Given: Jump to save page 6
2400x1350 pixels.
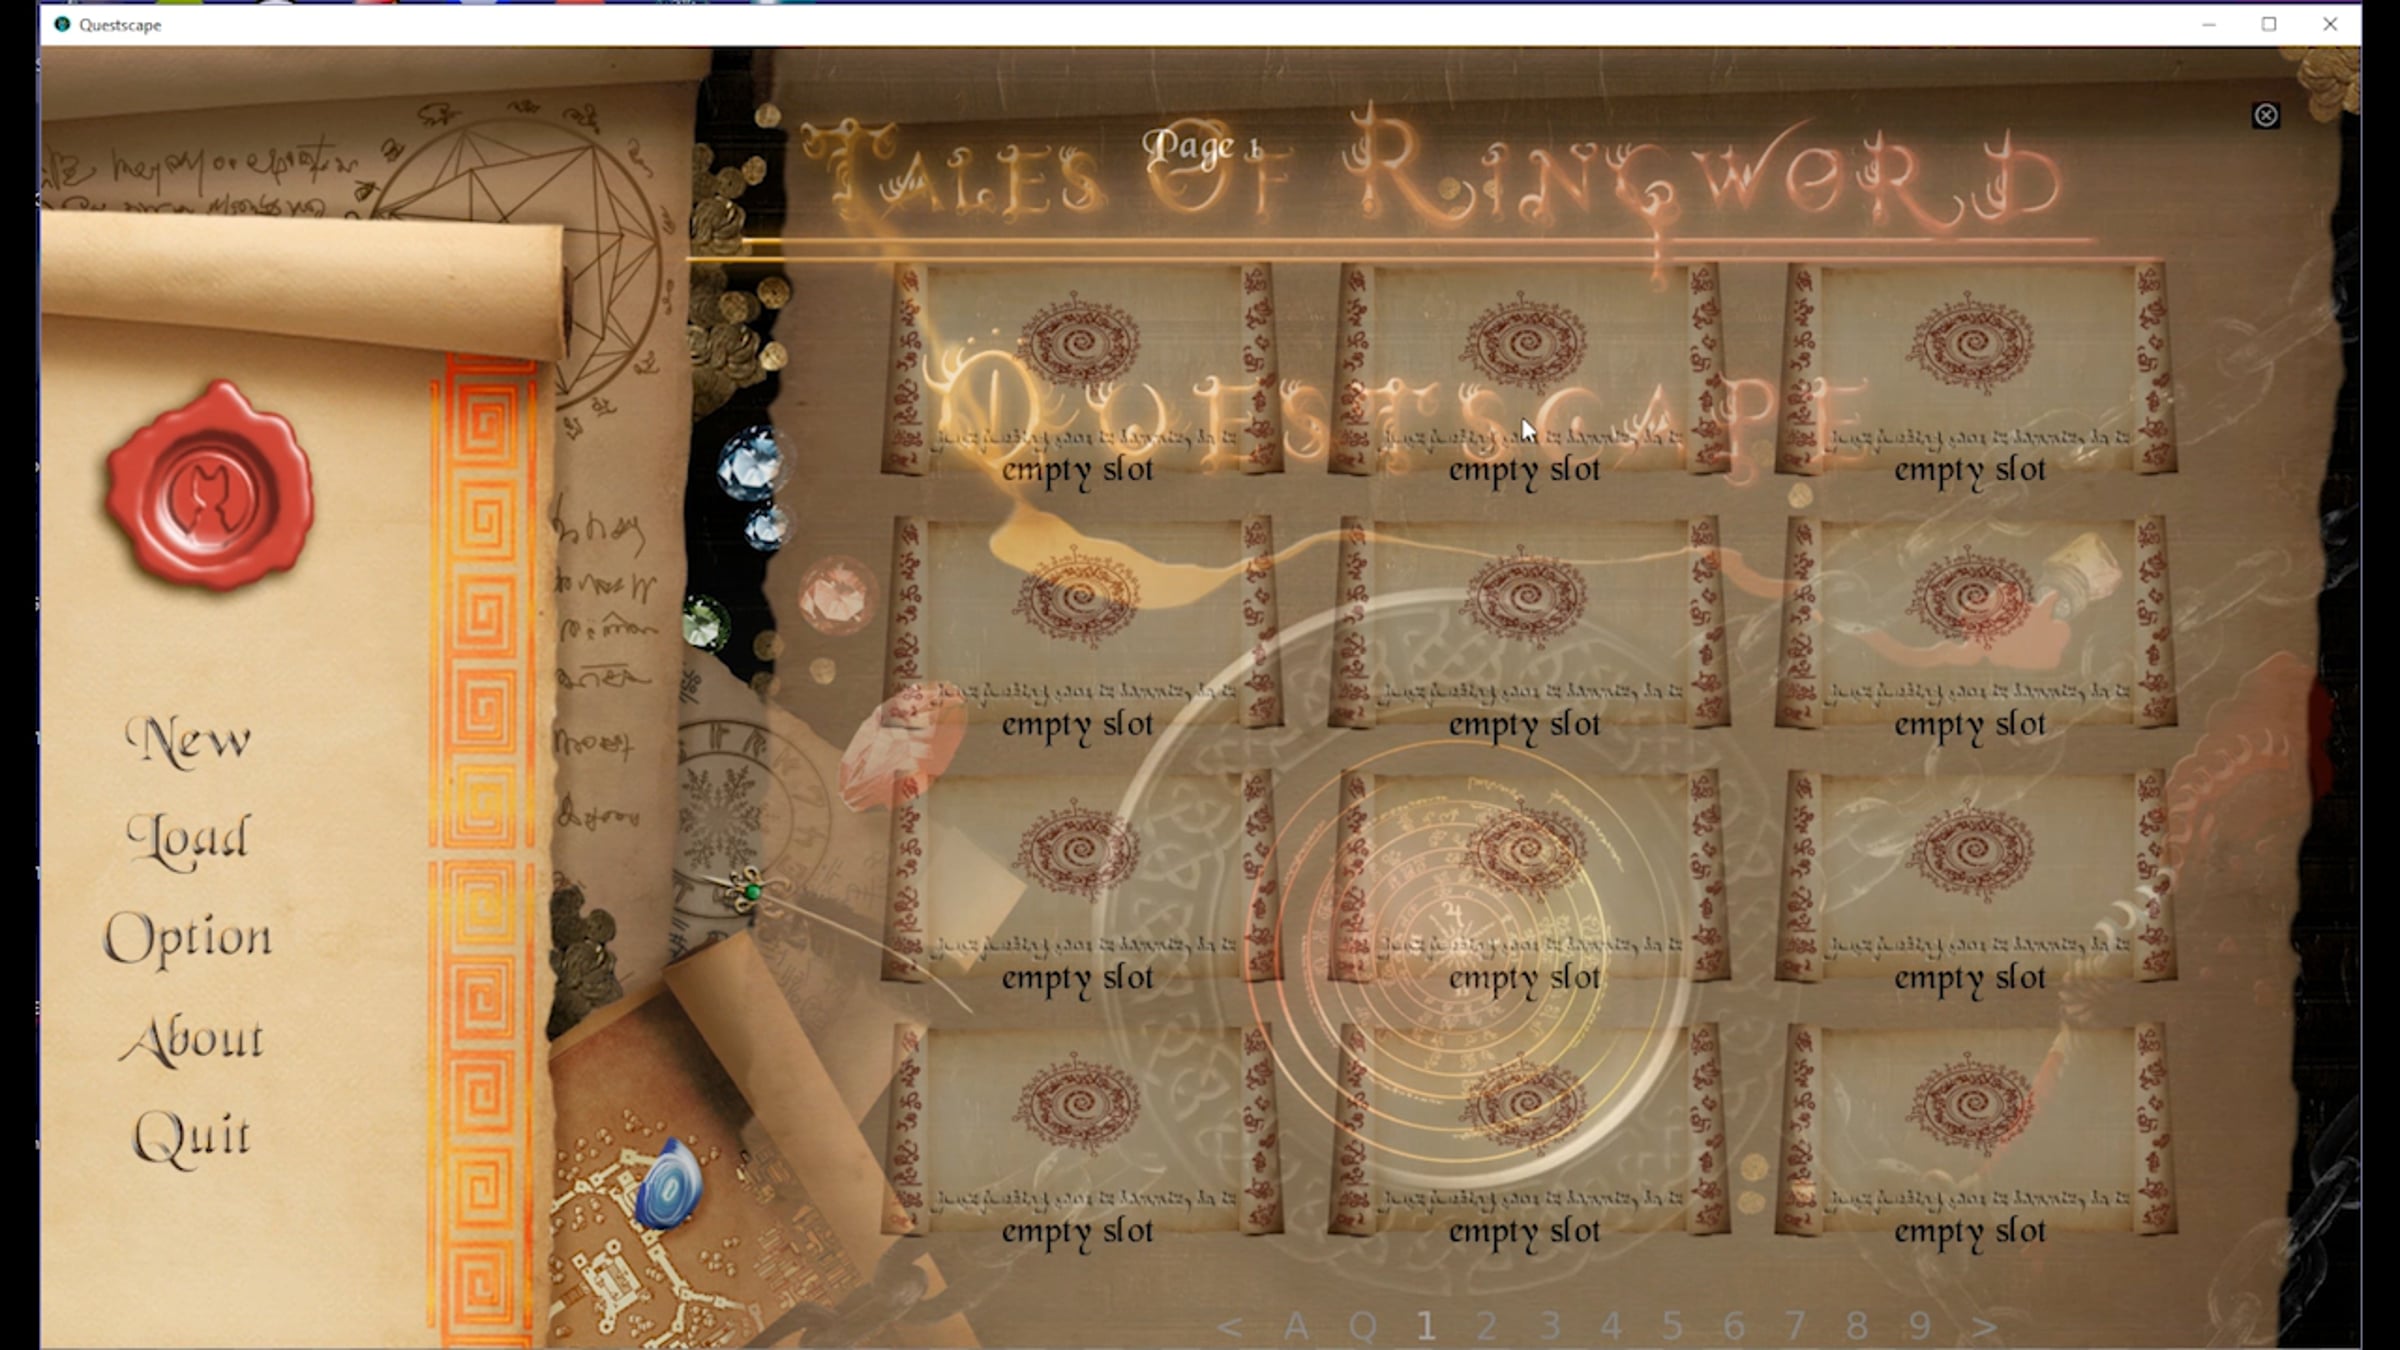Looking at the screenshot, I should point(1734,1326).
